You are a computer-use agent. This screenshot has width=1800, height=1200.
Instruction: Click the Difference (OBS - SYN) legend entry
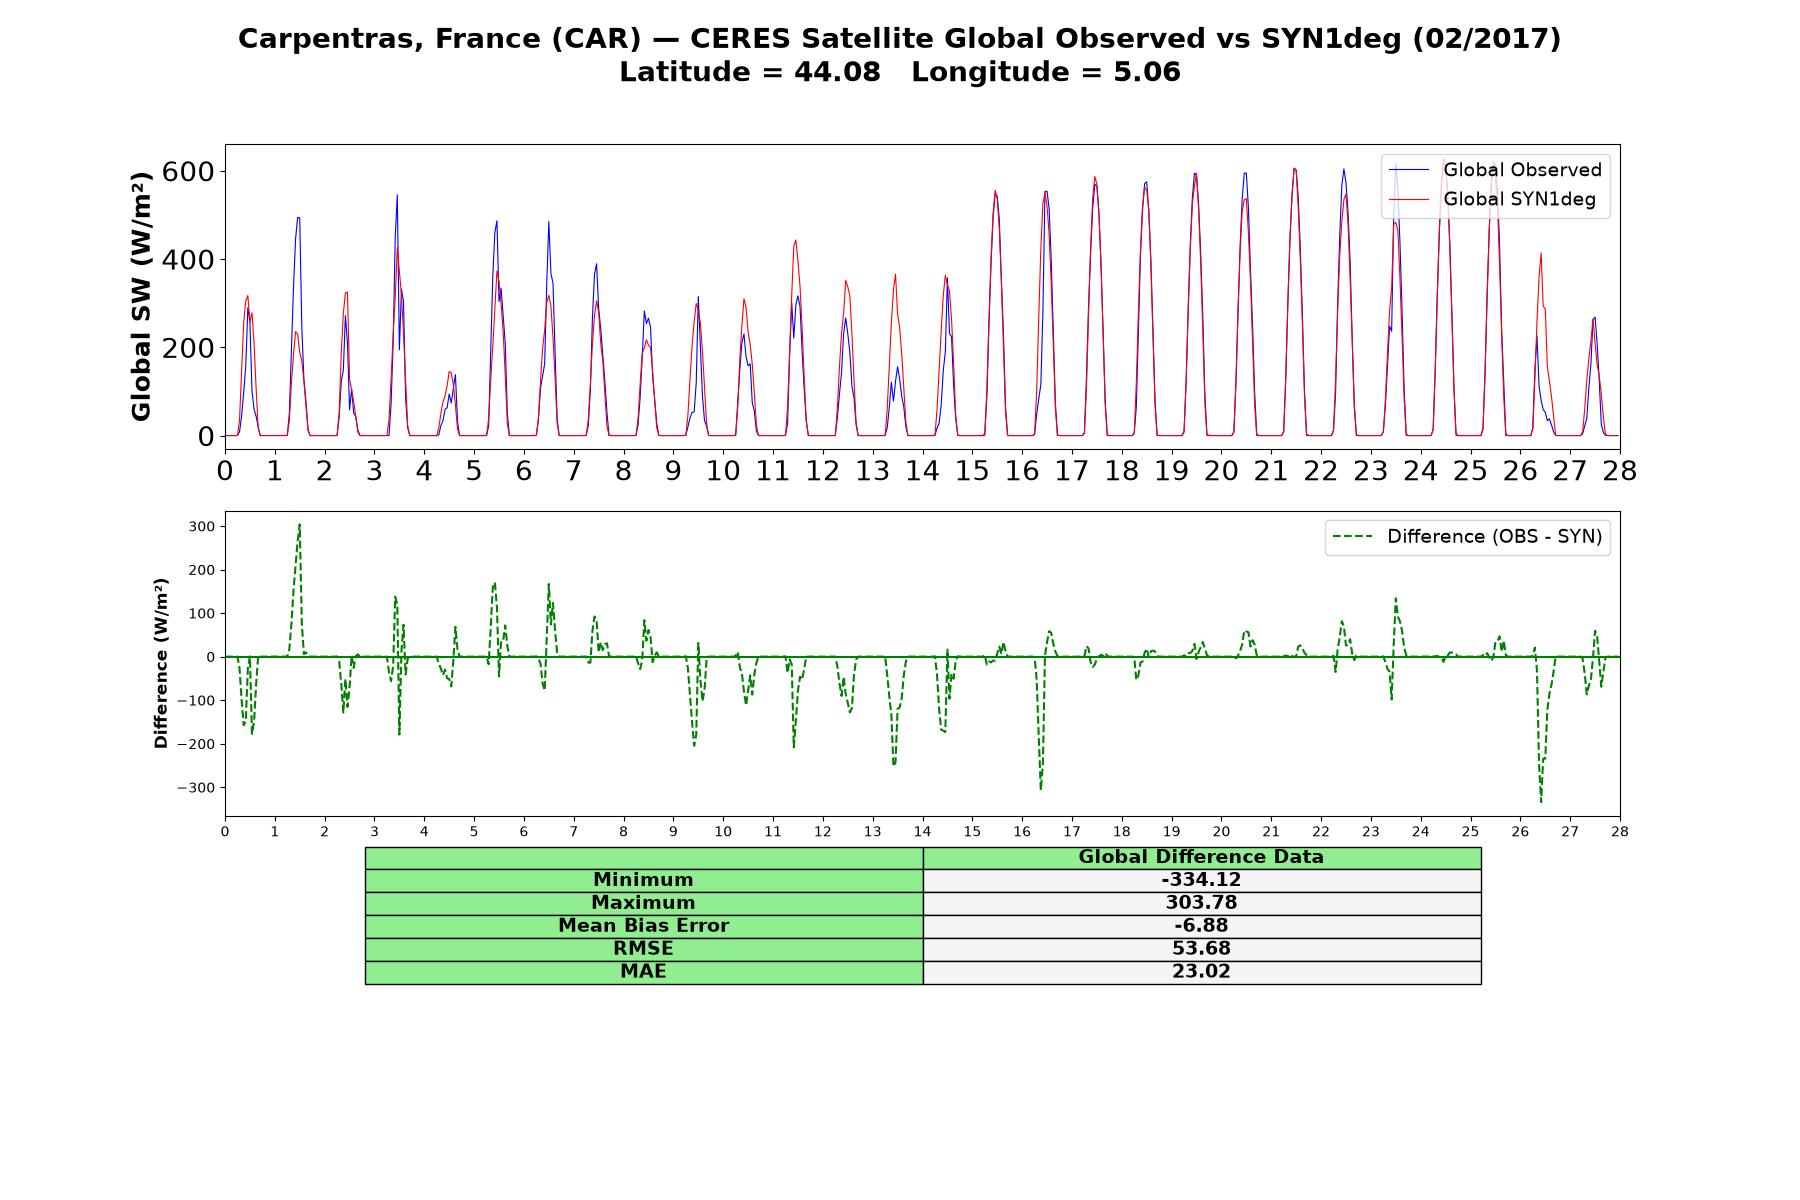[1468, 537]
